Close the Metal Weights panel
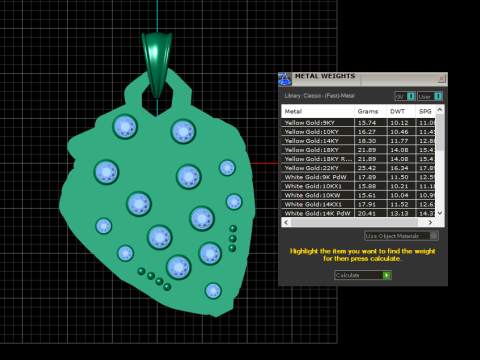The image size is (480, 360). tap(441, 79)
